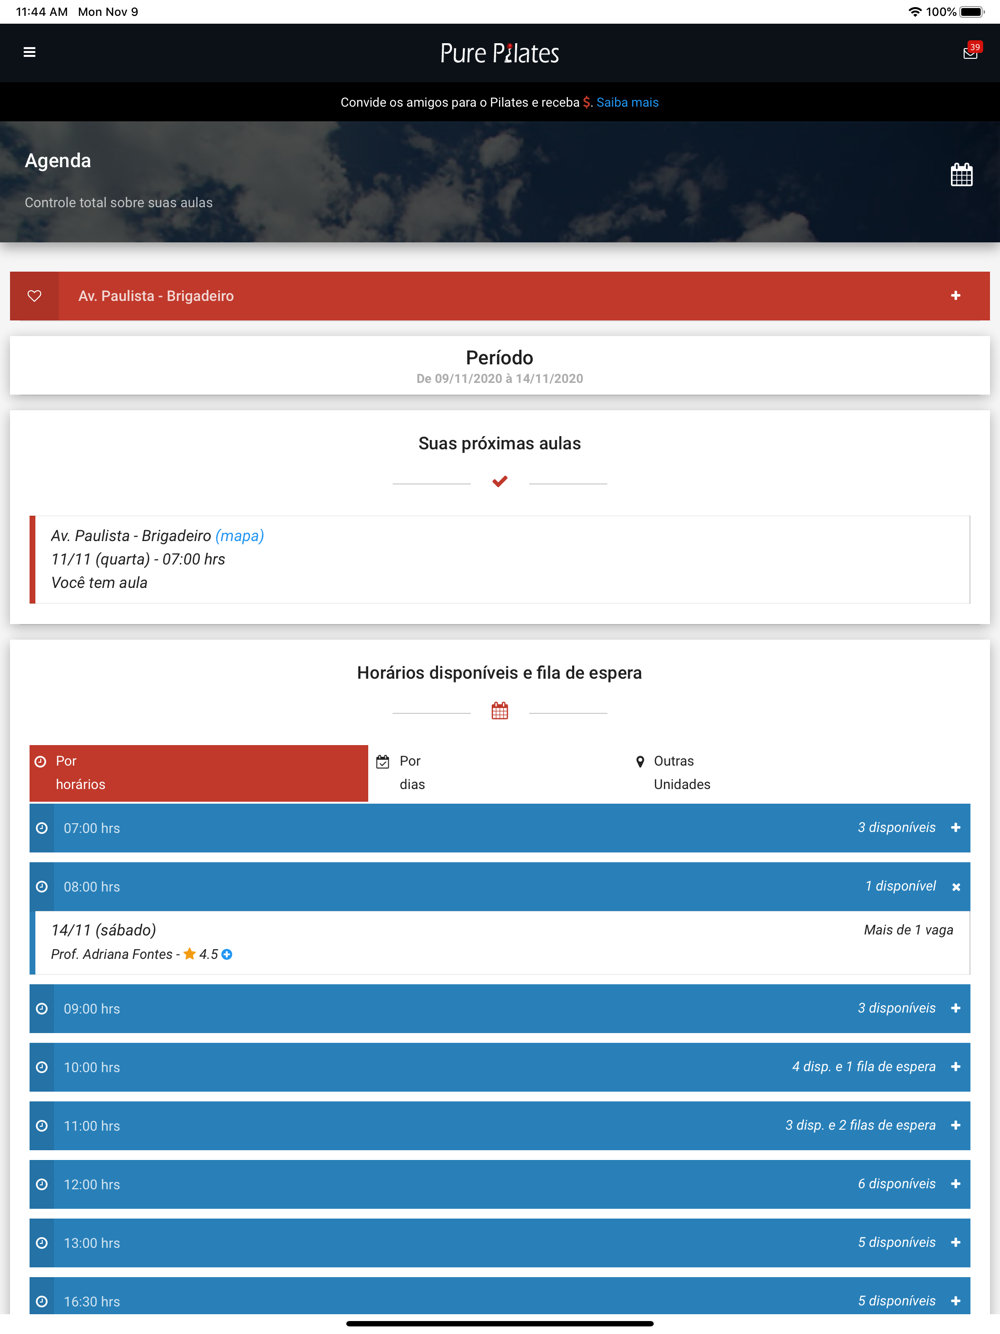Click the 12:00 hrs time label
Image resolution: width=1000 pixels, height=1334 pixels.
[x=92, y=1185]
